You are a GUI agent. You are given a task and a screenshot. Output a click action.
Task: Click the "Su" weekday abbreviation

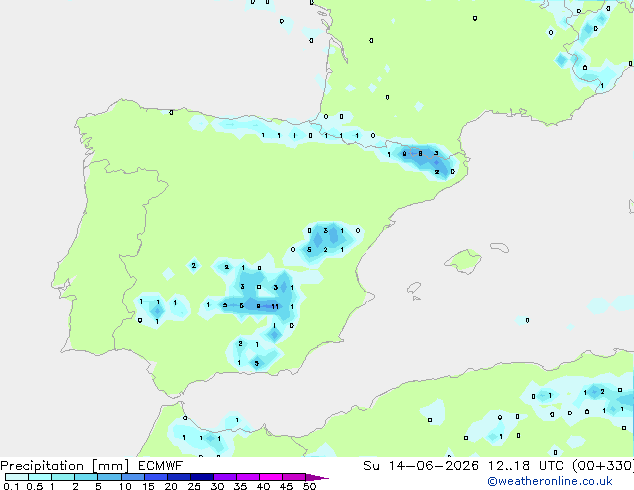pos(372,466)
